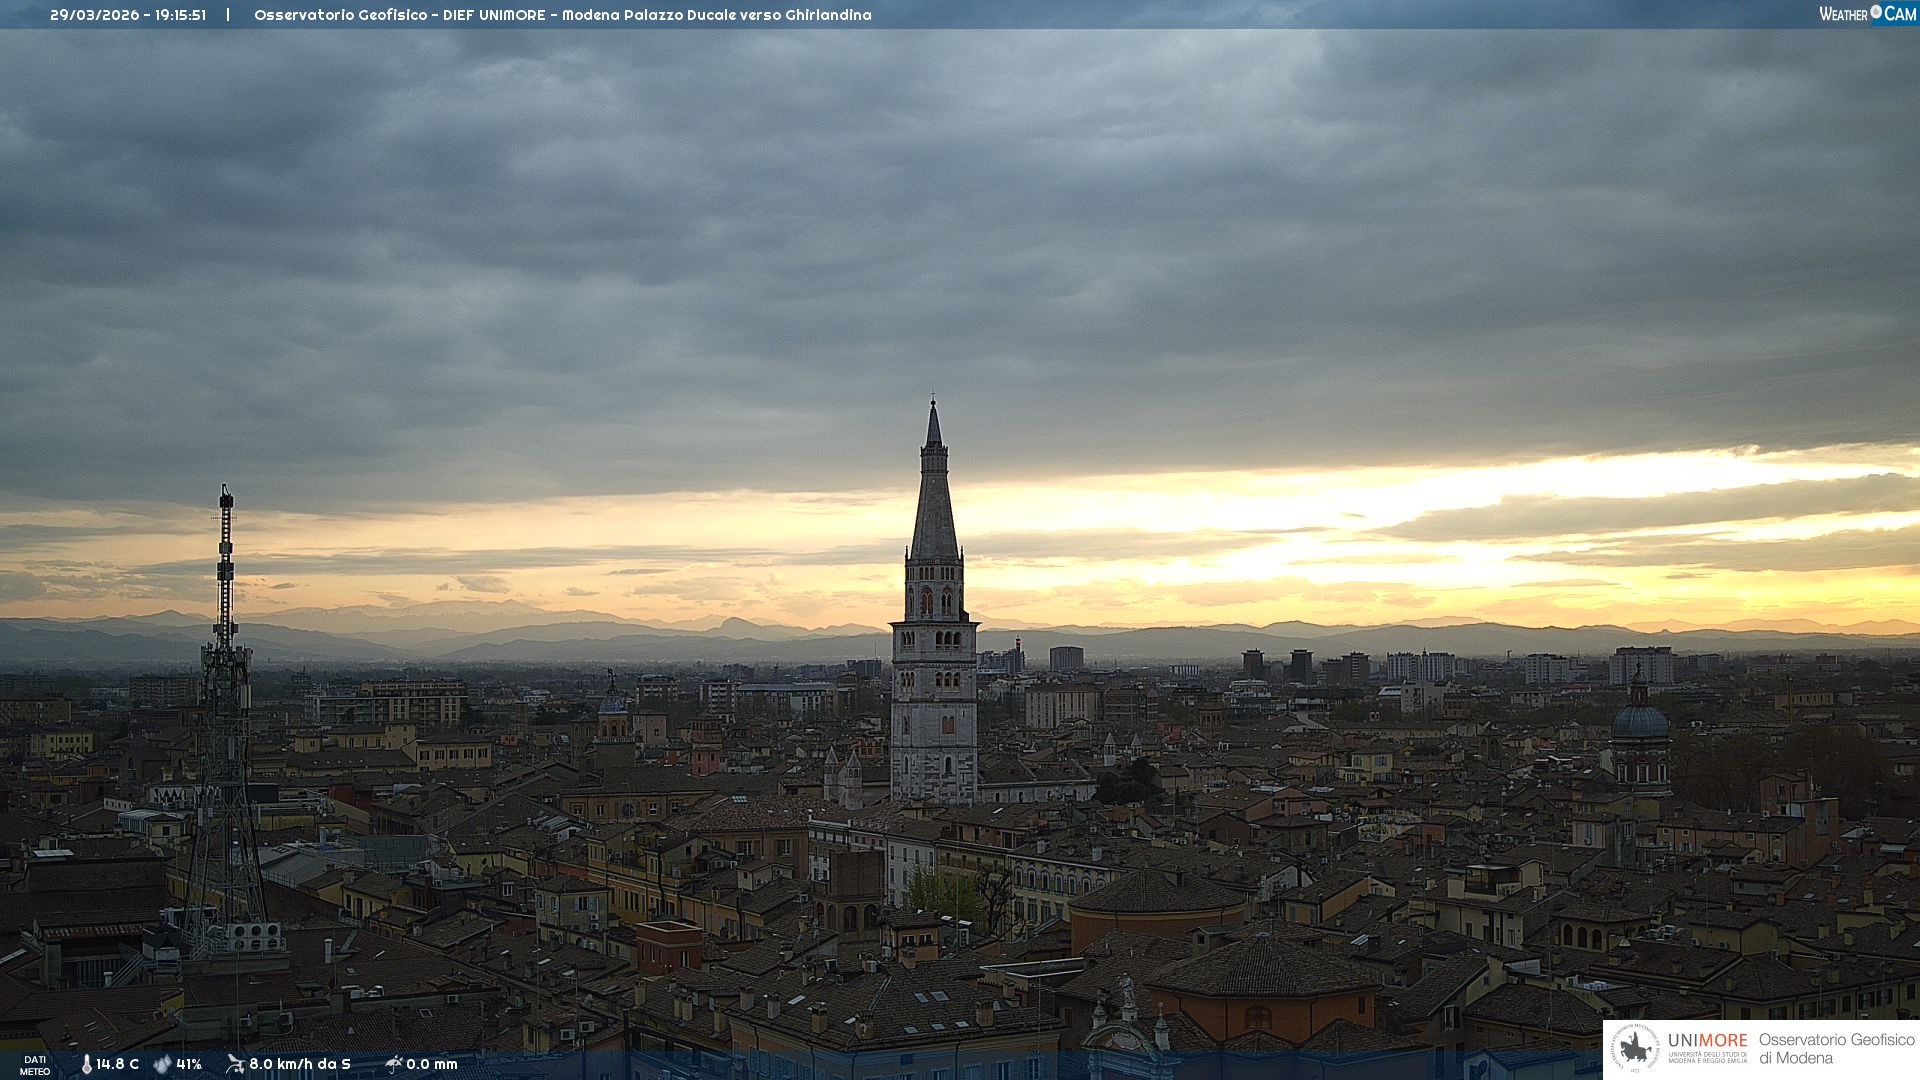Click the thermometer temperature icon
Image resolution: width=1920 pixels, height=1080 pixels.
[86, 1064]
